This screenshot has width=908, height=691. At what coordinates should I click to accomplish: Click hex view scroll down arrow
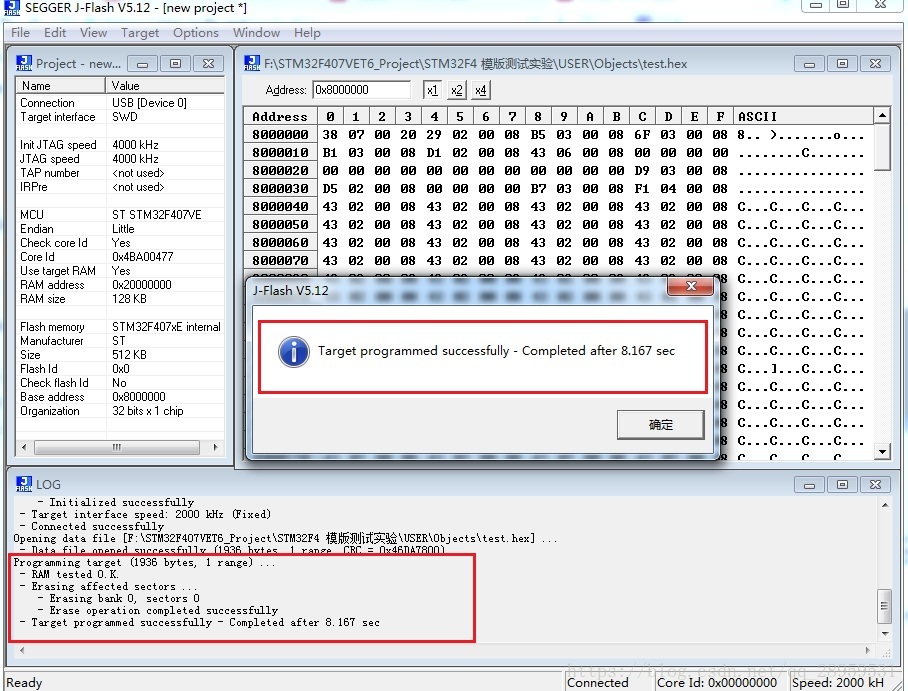click(x=882, y=451)
